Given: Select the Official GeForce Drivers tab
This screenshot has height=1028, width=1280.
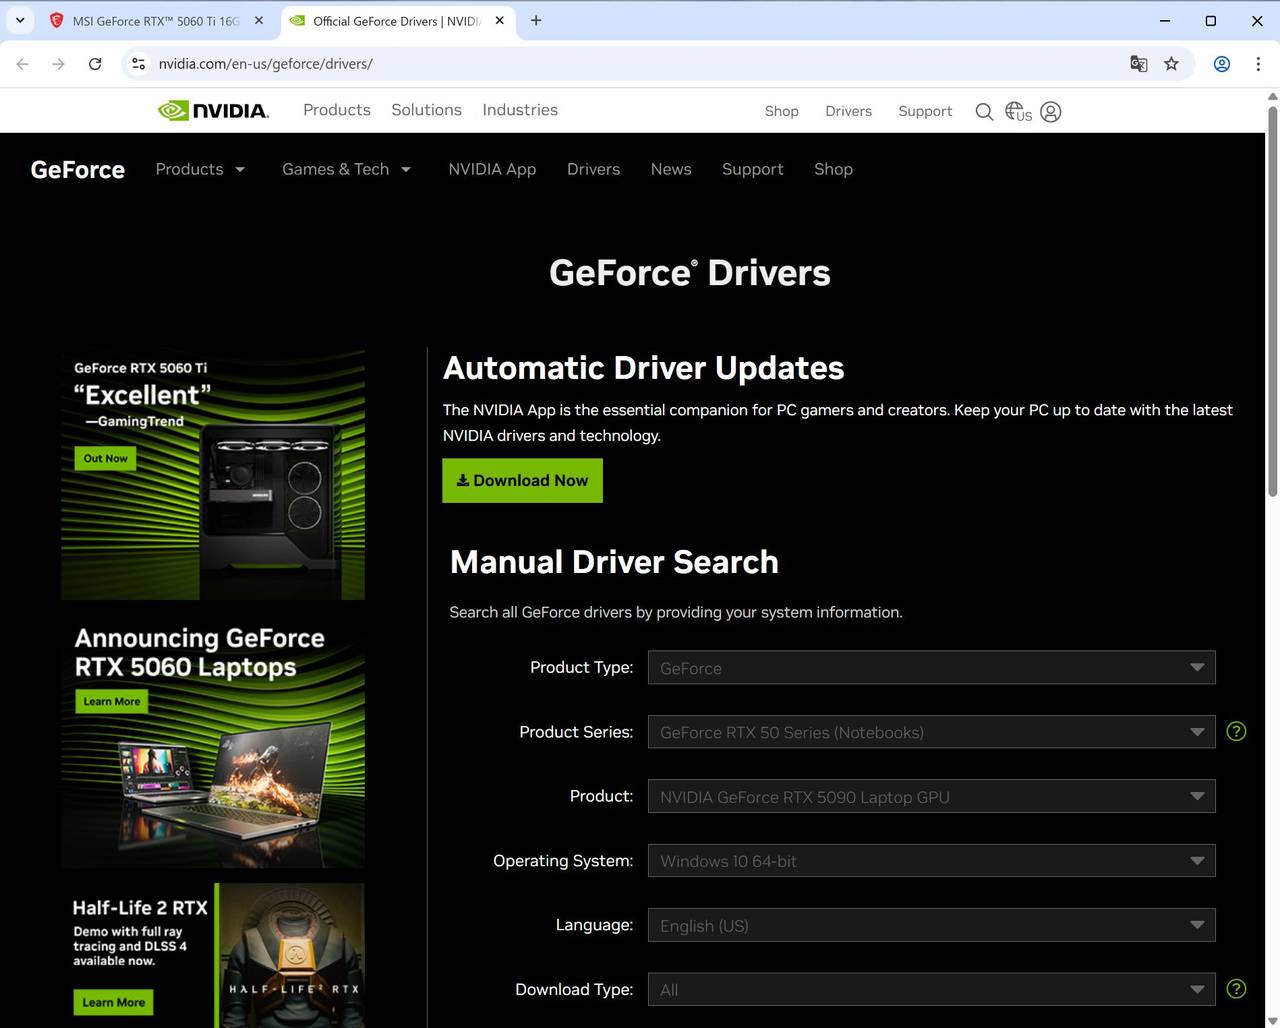Looking at the screenshot, I should pyautogui.click(x=397, y=20).
